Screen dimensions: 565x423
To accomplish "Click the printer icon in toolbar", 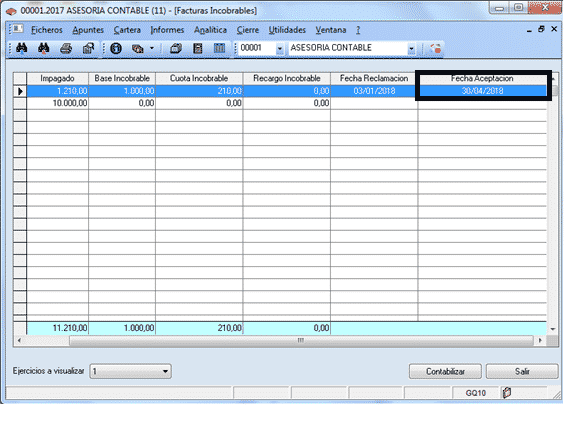I will point(66,48).
